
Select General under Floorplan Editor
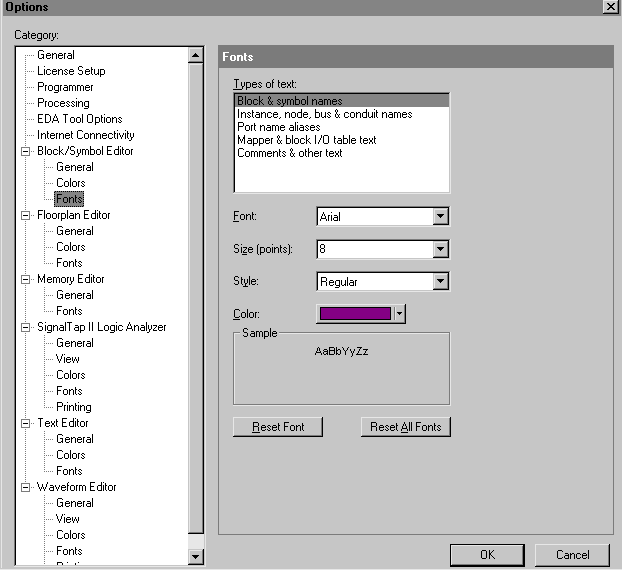pyautogui.click(x=75, y=231)
